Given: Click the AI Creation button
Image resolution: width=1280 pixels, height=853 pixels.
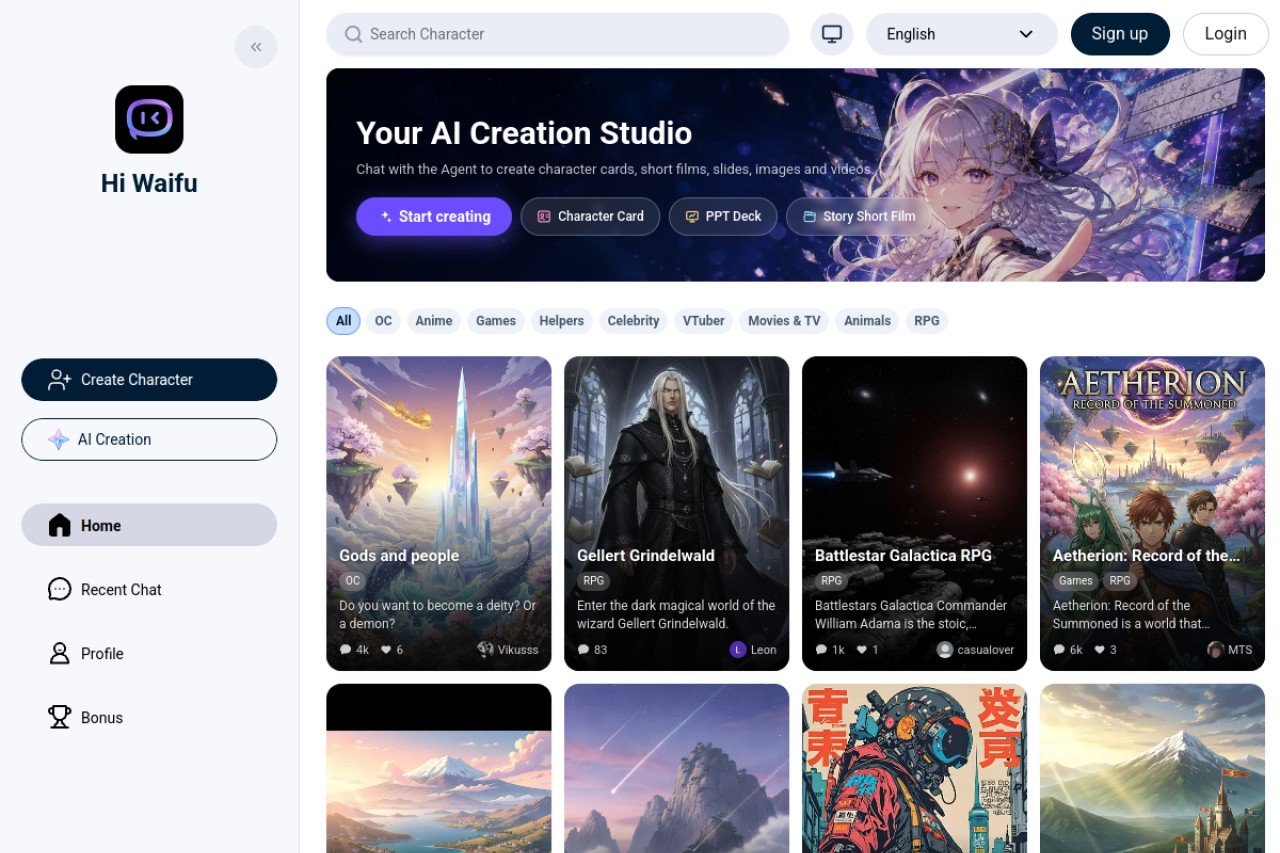Looking at the screenshot, I should point(149,439).
